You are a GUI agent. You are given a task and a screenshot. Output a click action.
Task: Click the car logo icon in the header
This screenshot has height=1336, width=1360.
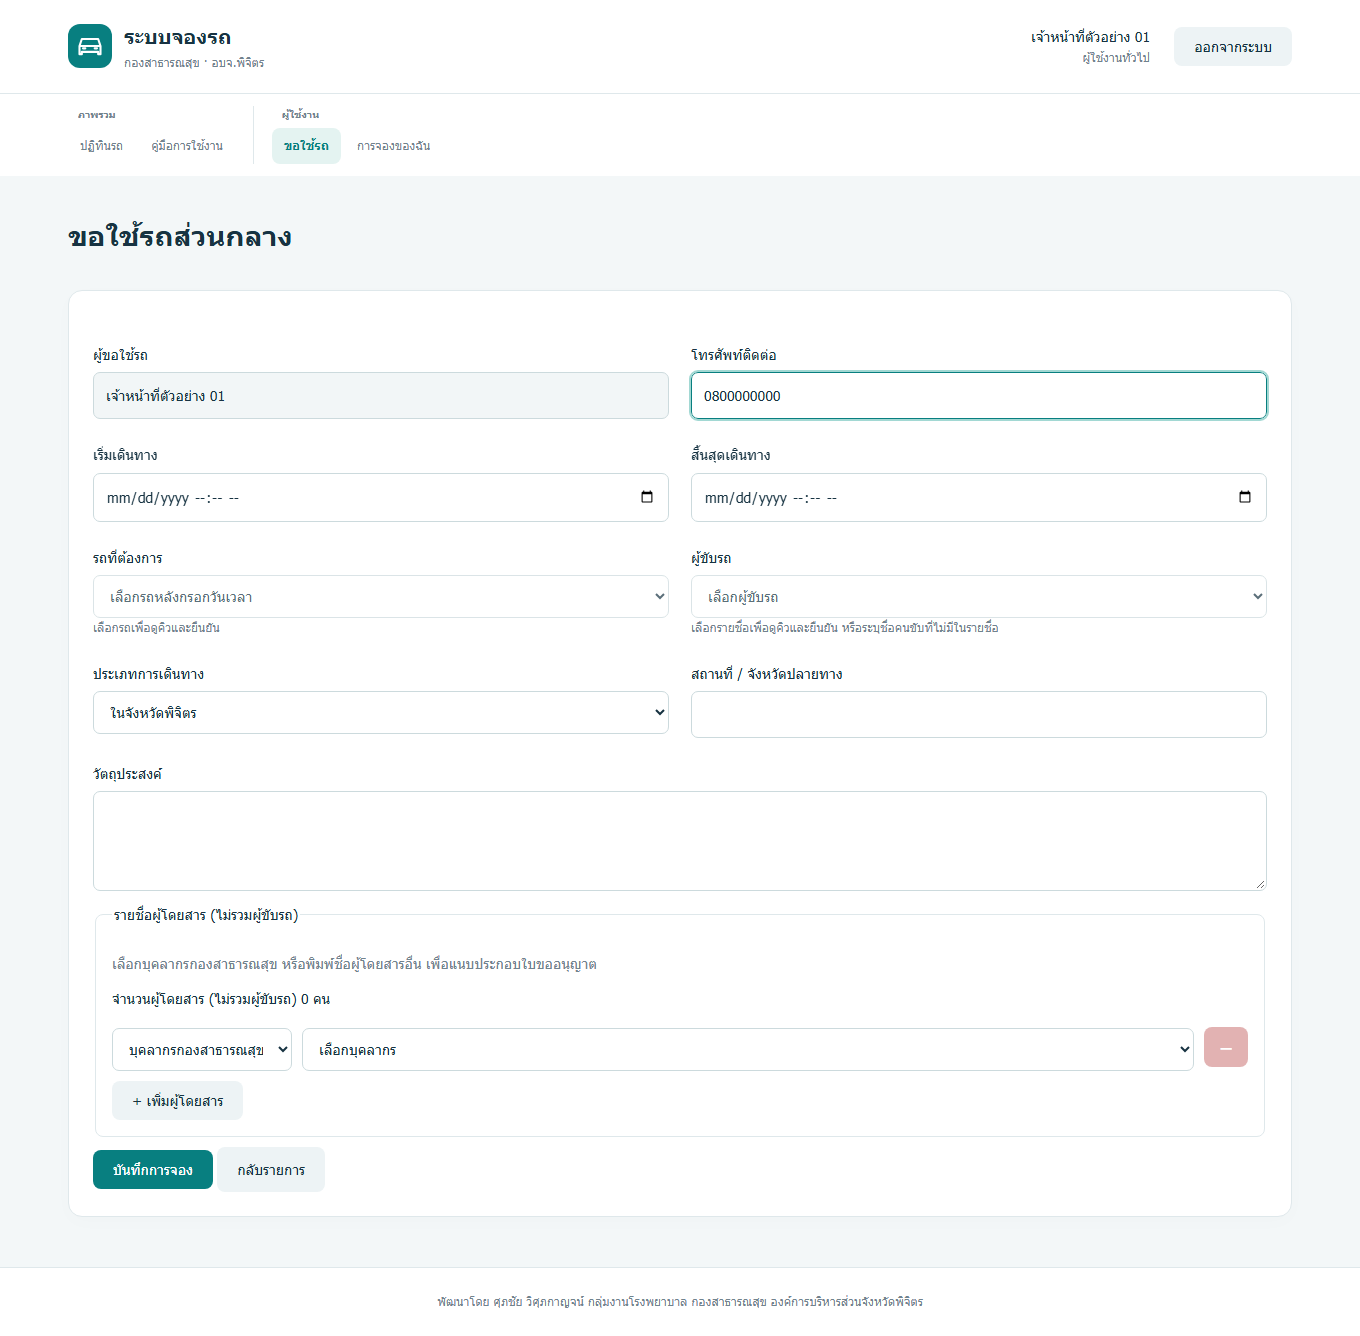coord(90,46)
